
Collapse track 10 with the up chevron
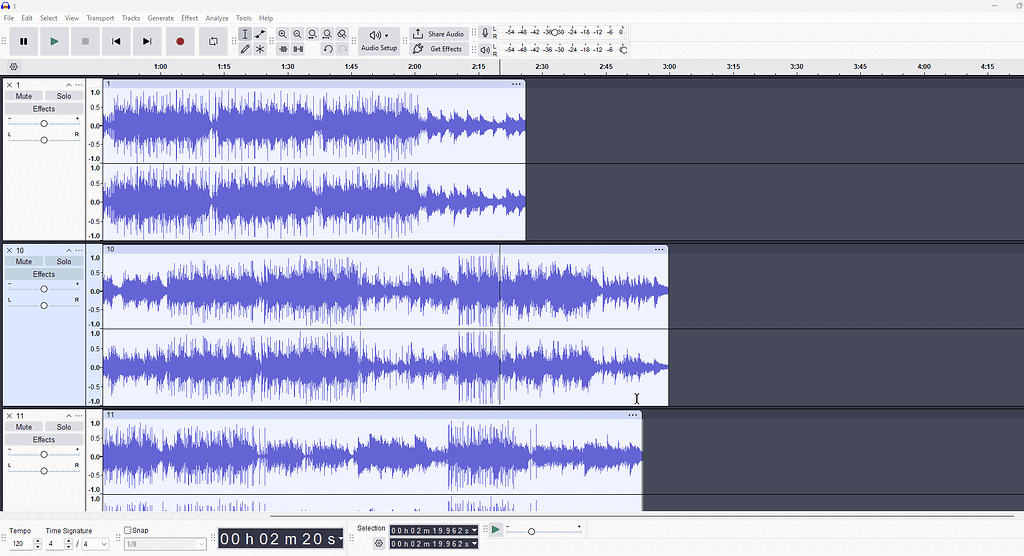(x=69, y=250)
